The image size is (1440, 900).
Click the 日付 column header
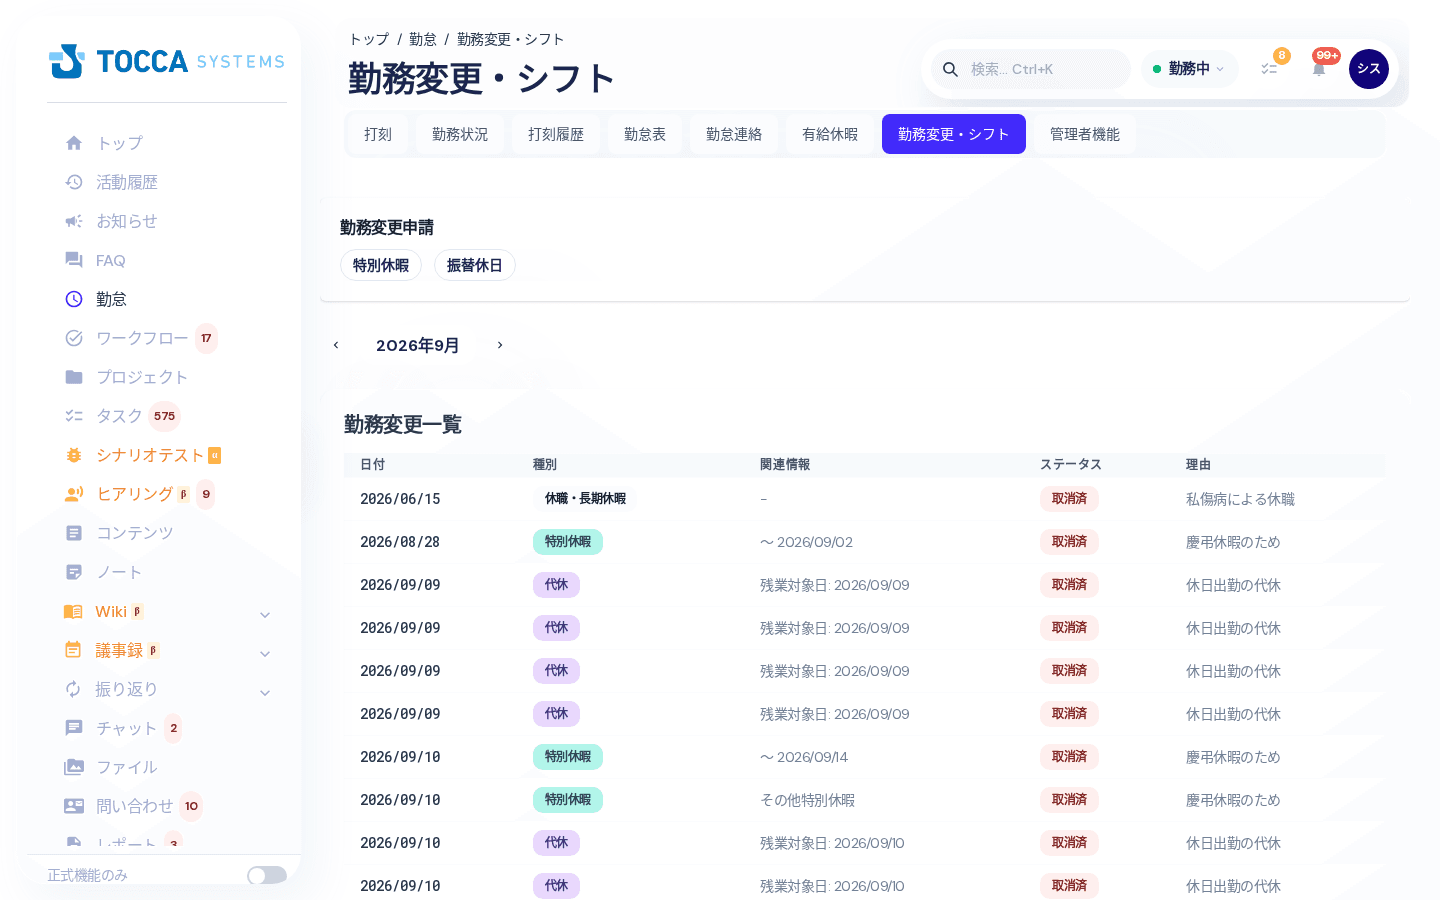tap(372, 464)
